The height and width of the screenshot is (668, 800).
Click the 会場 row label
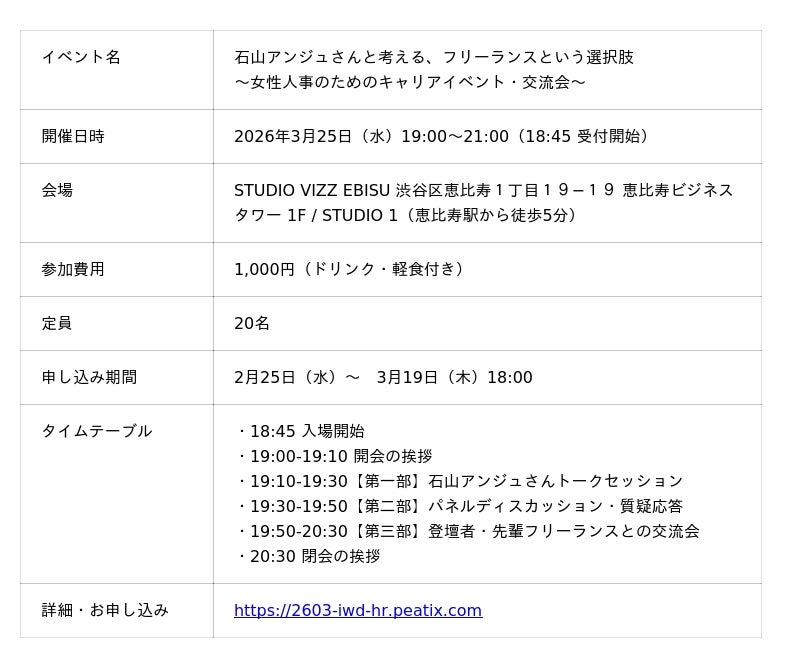point(57,190)
